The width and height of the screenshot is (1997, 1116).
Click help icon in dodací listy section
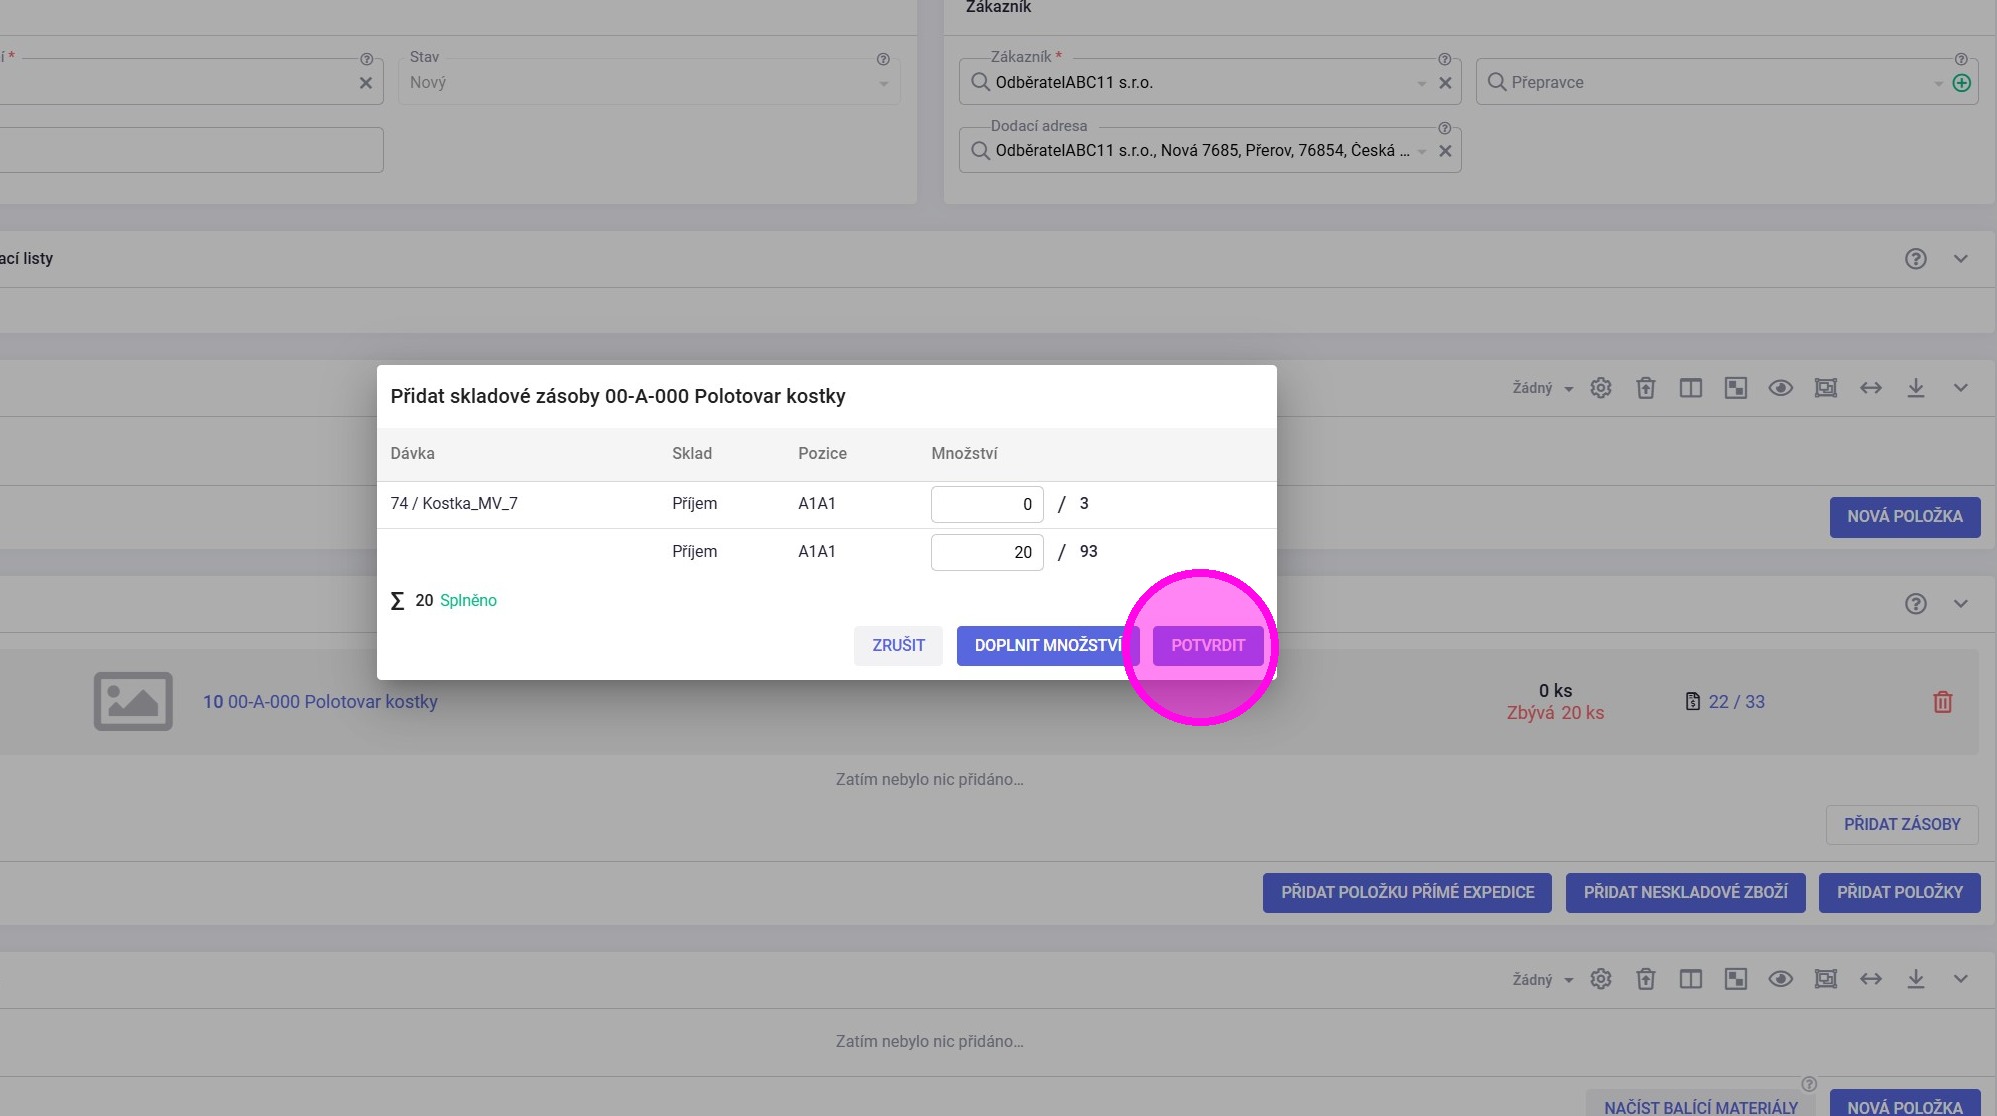click(x=1915, y=259)
